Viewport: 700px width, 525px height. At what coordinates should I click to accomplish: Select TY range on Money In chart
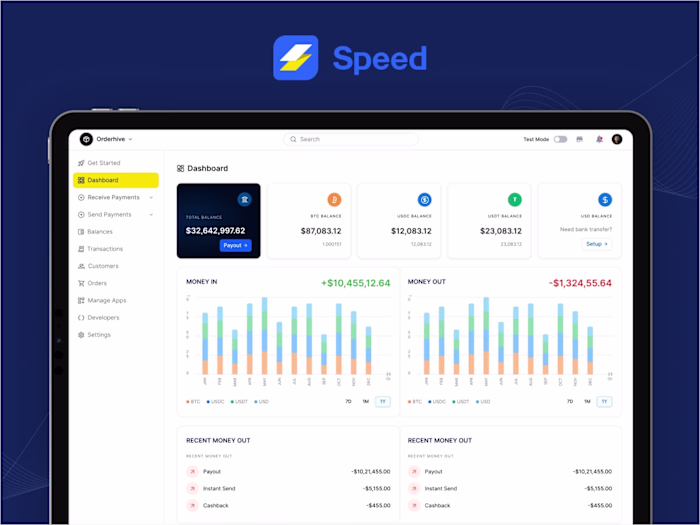pyautogui.click(x=383, y=401)
